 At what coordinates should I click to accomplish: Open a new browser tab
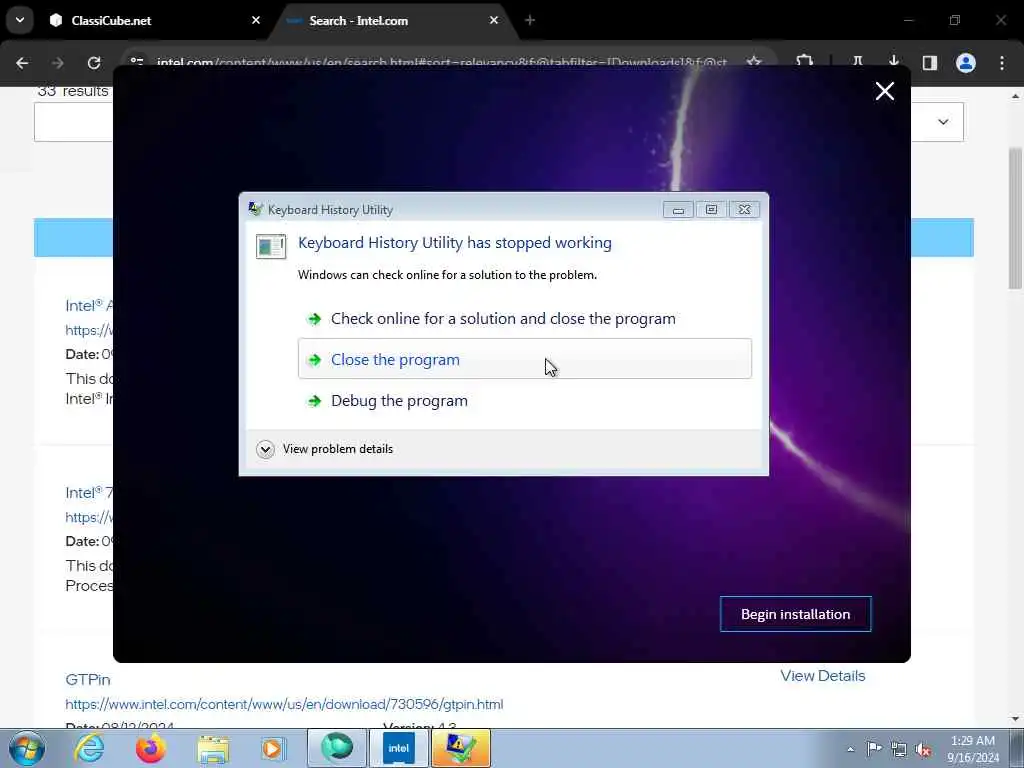530,20
